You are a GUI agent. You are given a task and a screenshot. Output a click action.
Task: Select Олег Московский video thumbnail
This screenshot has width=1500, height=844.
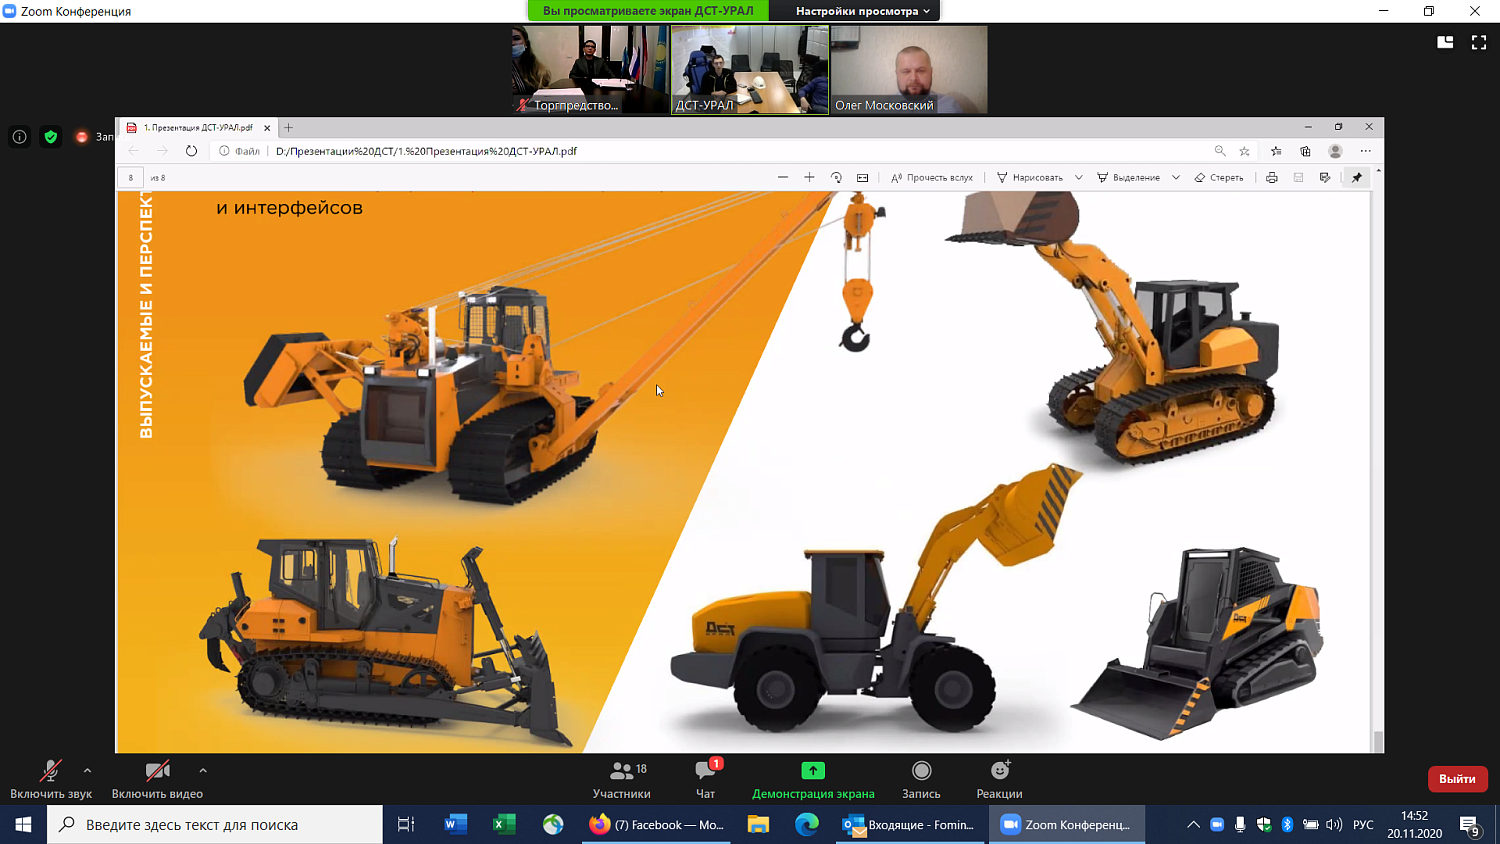[x=909, y=69]
